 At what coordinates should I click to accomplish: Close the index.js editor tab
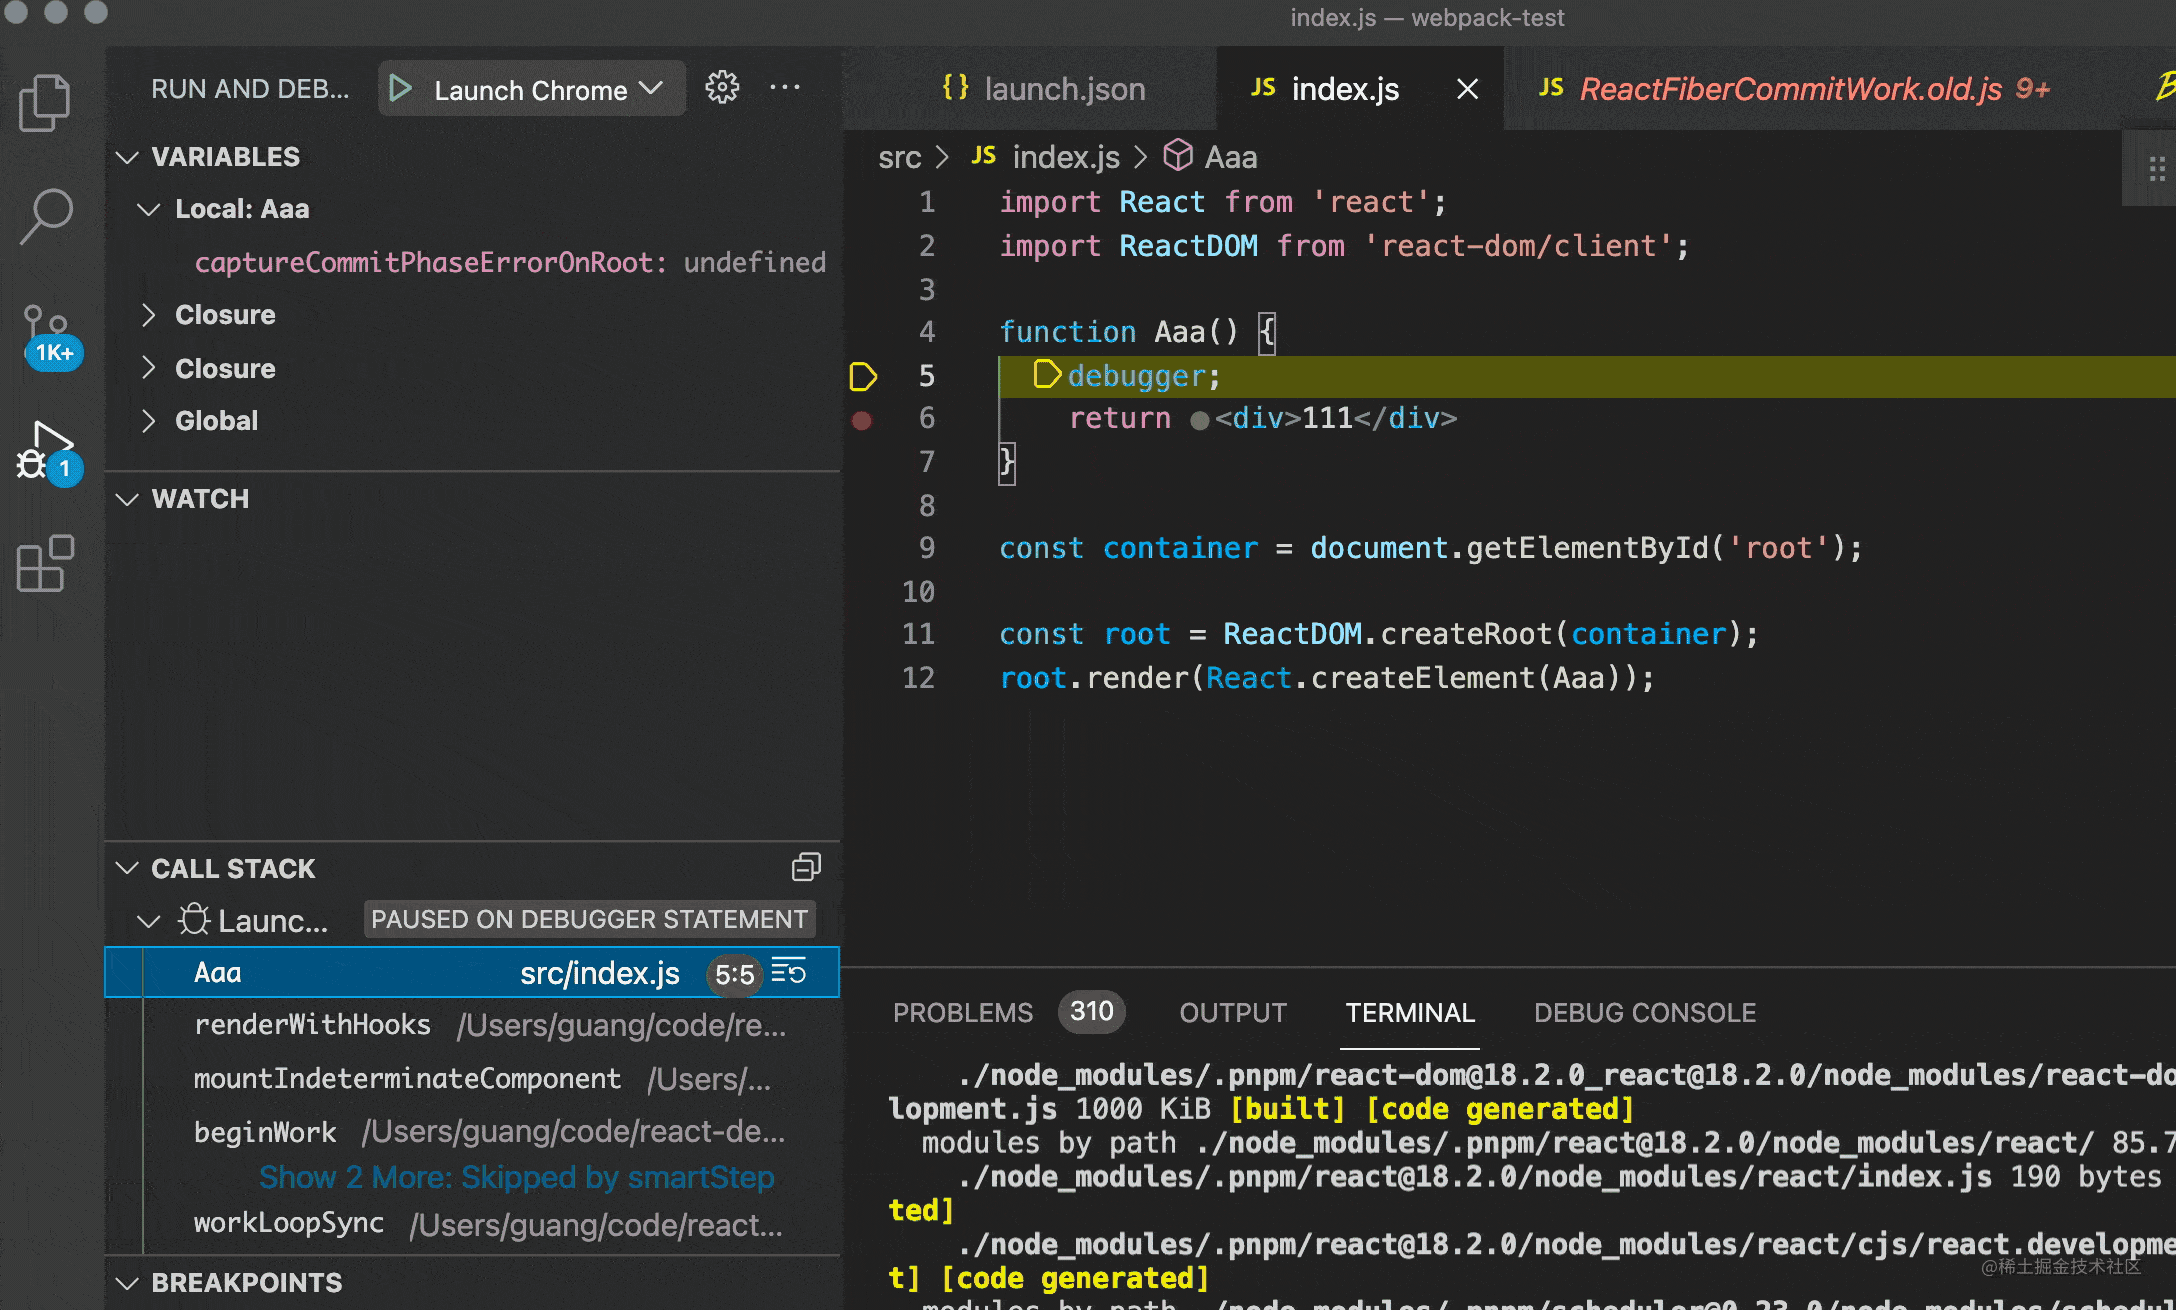pos(1467,89)
